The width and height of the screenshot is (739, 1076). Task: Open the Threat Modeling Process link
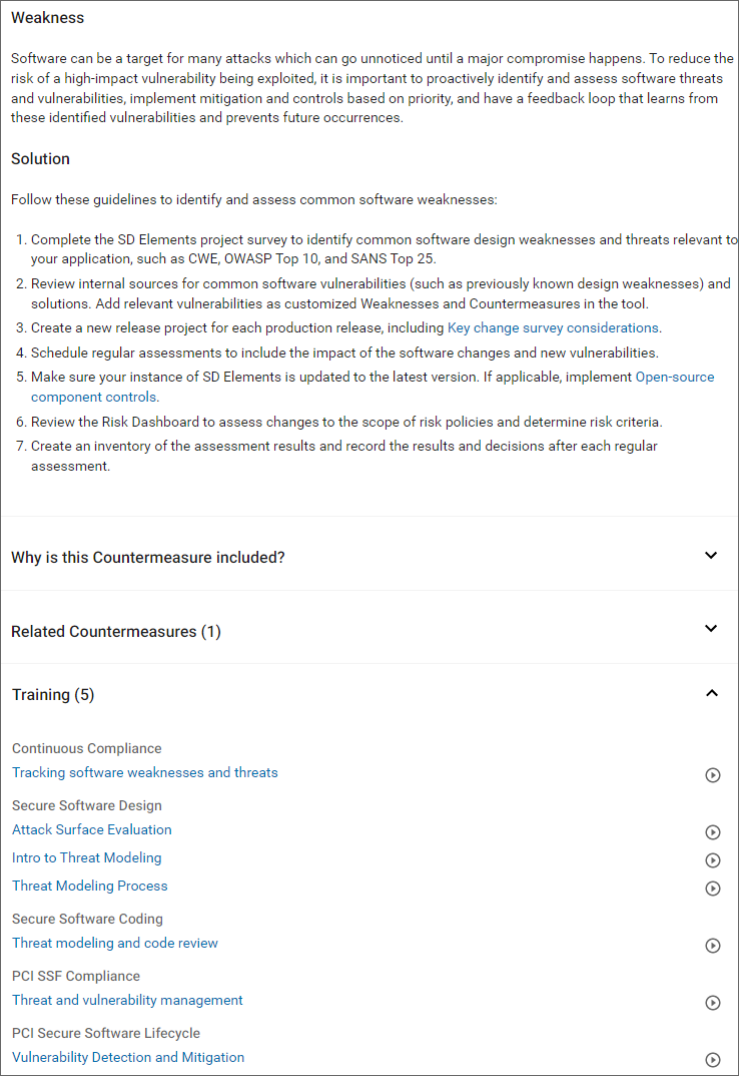tap(90, 885)
